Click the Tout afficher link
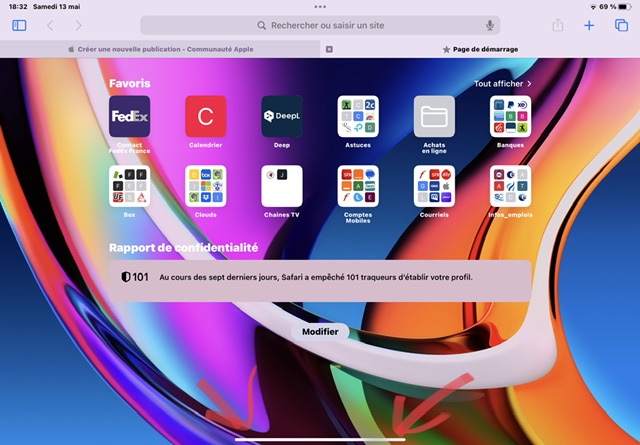This screenshot has height=445, width=640. coord(502,84)
